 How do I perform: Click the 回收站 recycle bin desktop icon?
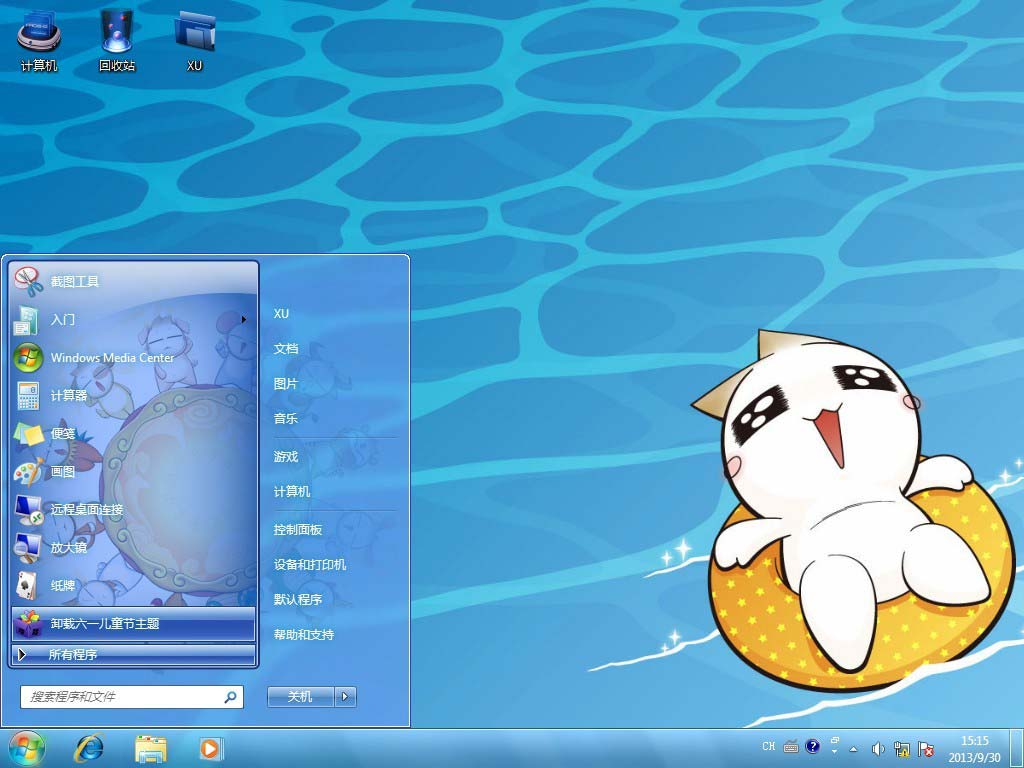point(117,40)
